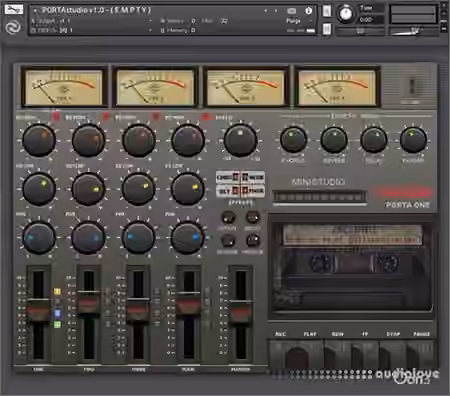Click channel two's orange EQ high knob

(88, 140)
